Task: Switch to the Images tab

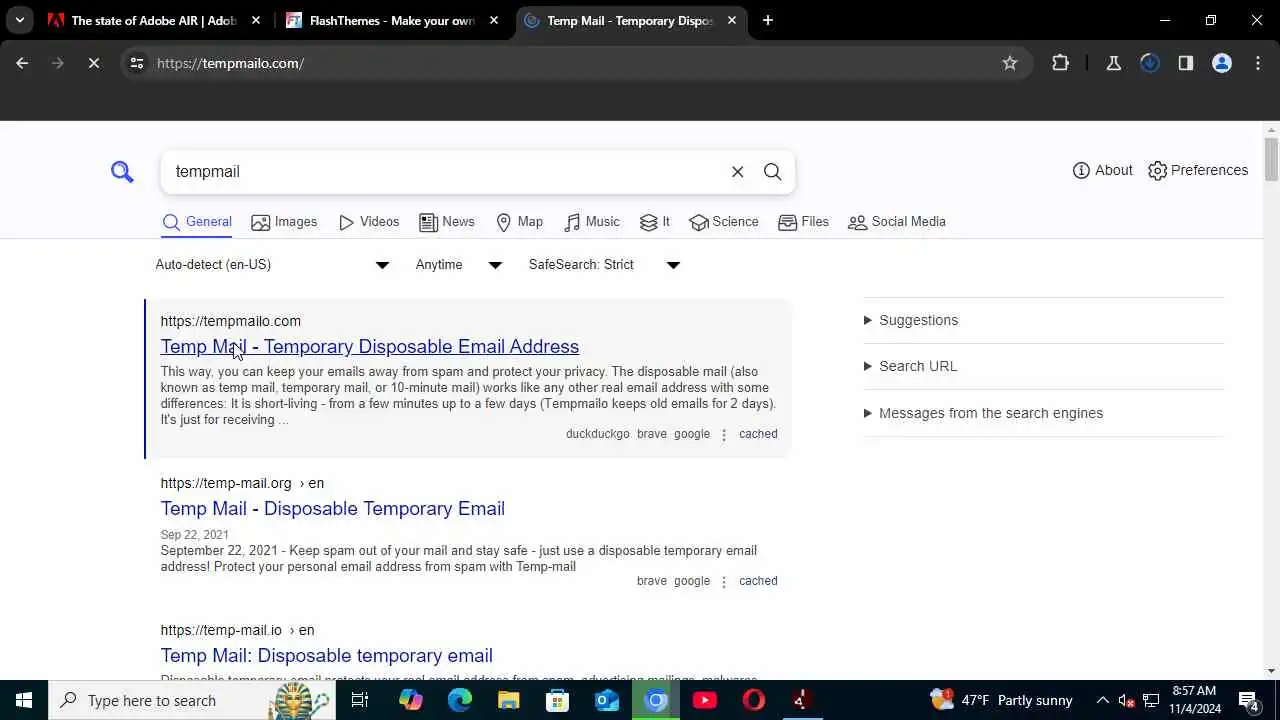Action: pos(284,222)
